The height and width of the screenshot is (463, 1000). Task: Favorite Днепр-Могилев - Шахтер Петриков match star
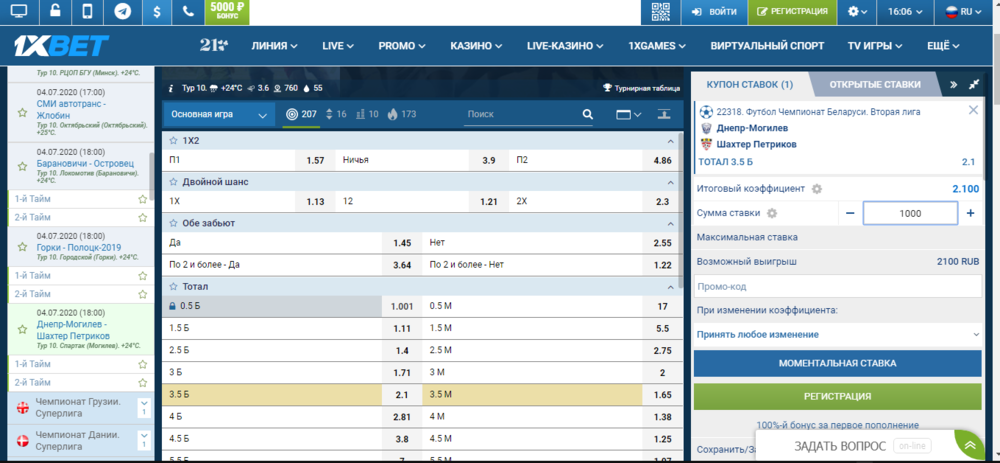22,330
